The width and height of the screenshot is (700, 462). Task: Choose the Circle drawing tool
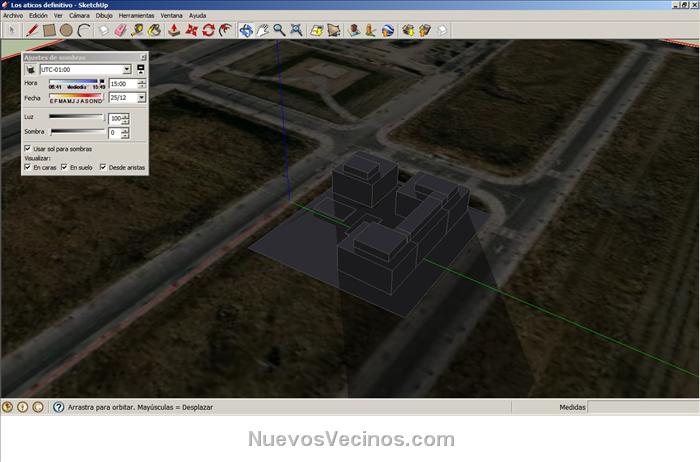point(66,30)
